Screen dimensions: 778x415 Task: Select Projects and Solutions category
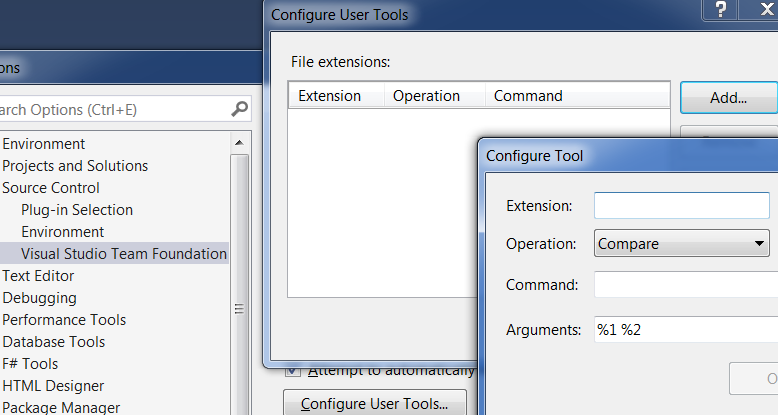tap(75, 166)
